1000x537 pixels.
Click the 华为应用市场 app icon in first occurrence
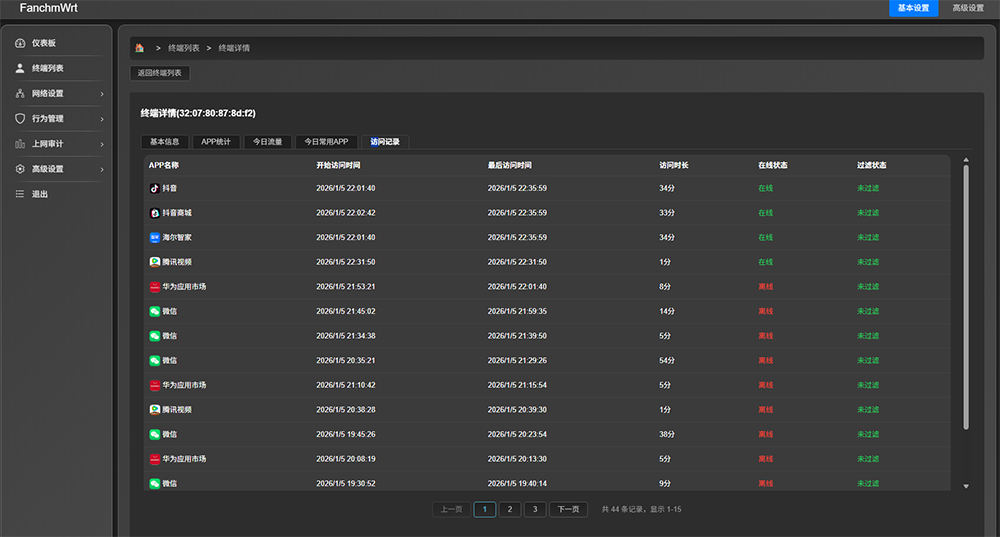(155, 287)
